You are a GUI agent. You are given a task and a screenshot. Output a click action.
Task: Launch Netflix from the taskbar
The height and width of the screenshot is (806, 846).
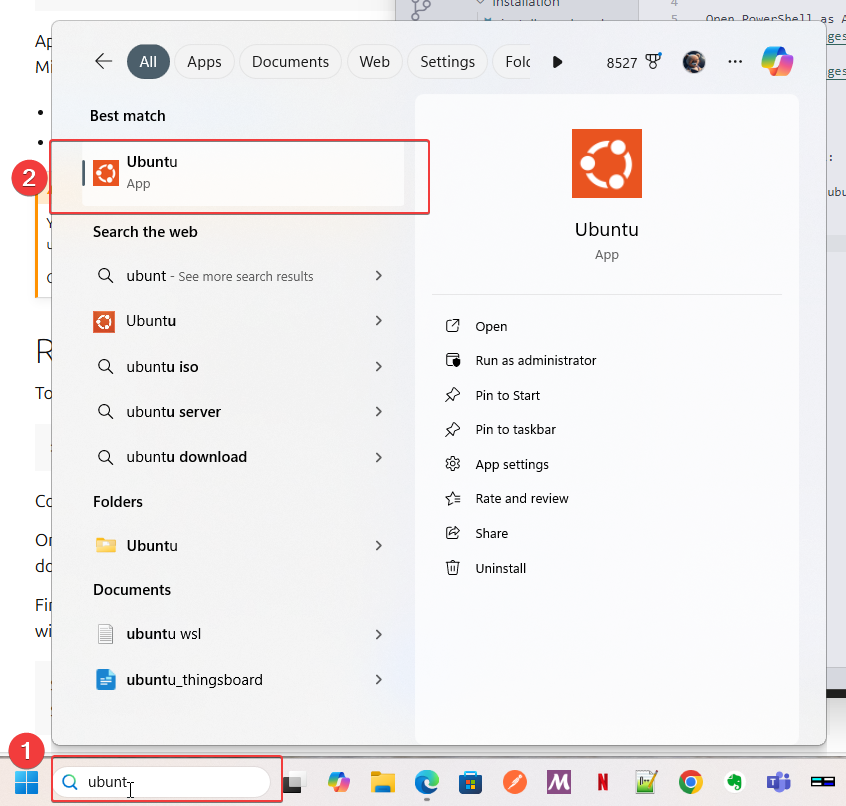pyautogui.click(x=603, y=782)
